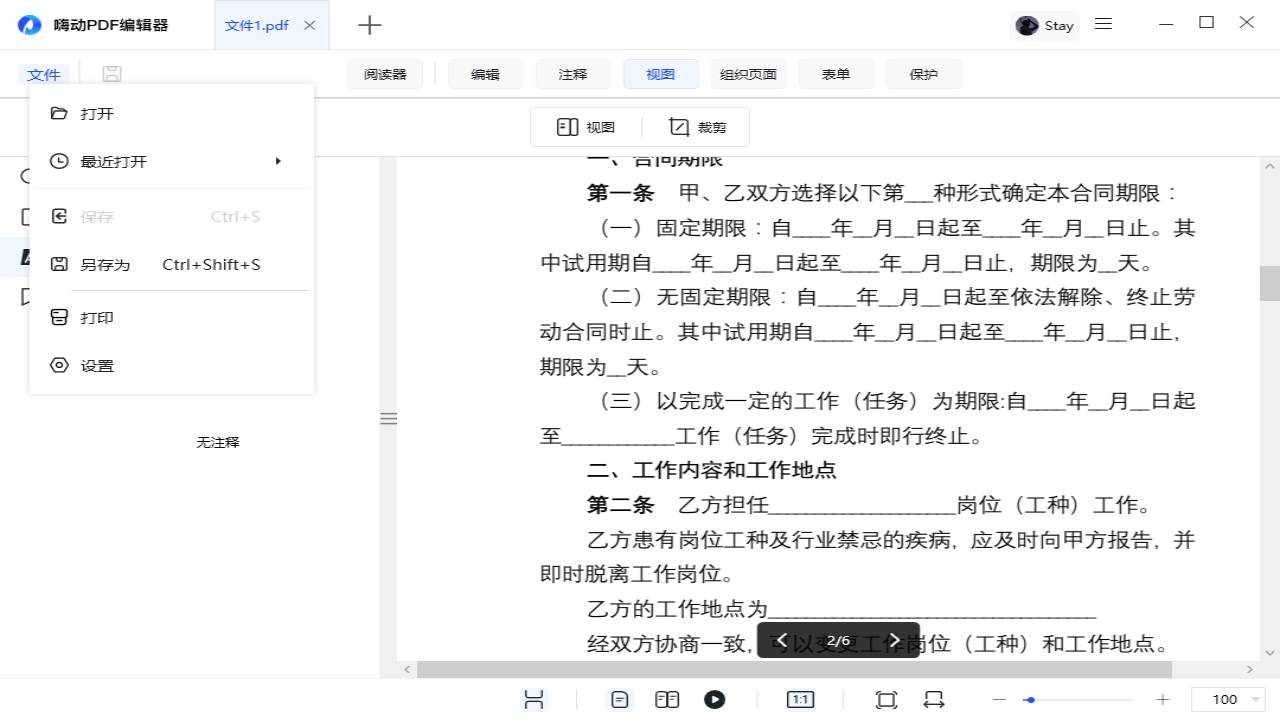Click the vertical scrollbar thumb
This screenshot has height=720, width=1280.
(x=1270, y=283)
